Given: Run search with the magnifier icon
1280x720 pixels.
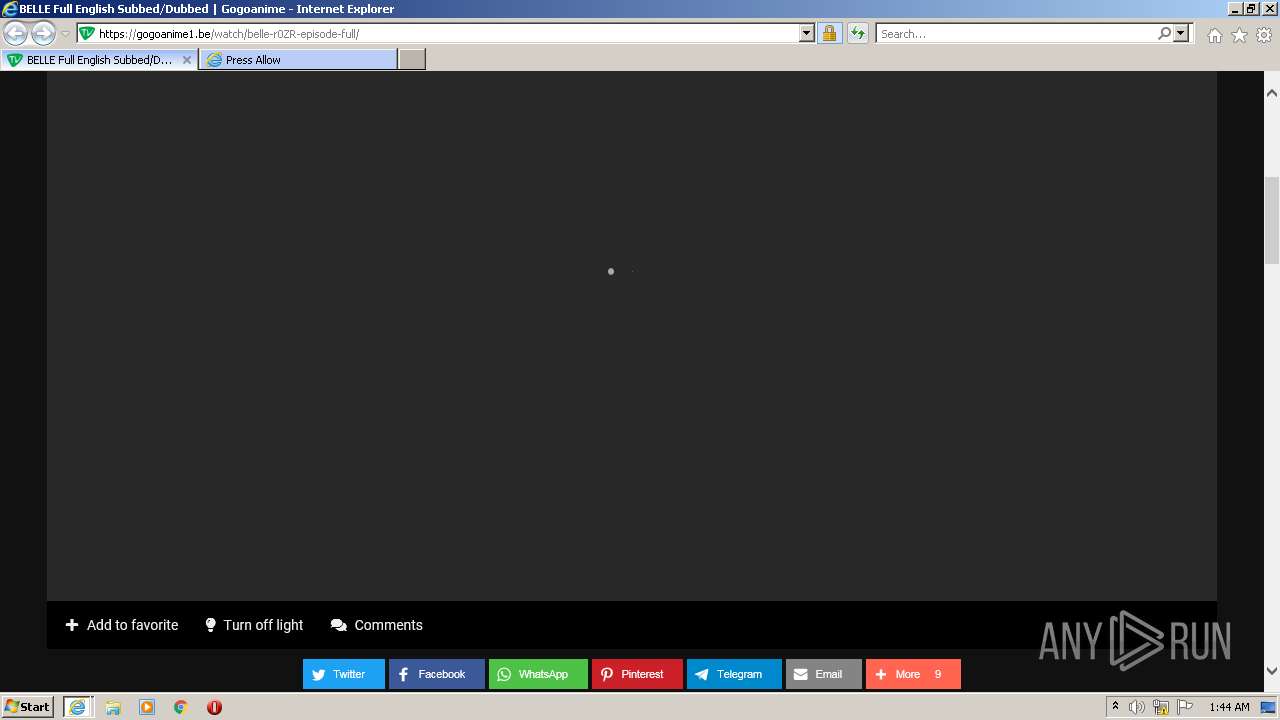Looking at the screenshot, I should pyautogui.click(x=1164, y=33).
